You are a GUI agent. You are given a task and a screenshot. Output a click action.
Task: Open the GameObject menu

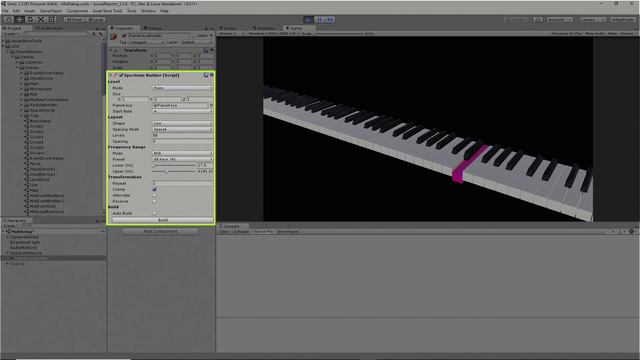(x=51, y=11)
